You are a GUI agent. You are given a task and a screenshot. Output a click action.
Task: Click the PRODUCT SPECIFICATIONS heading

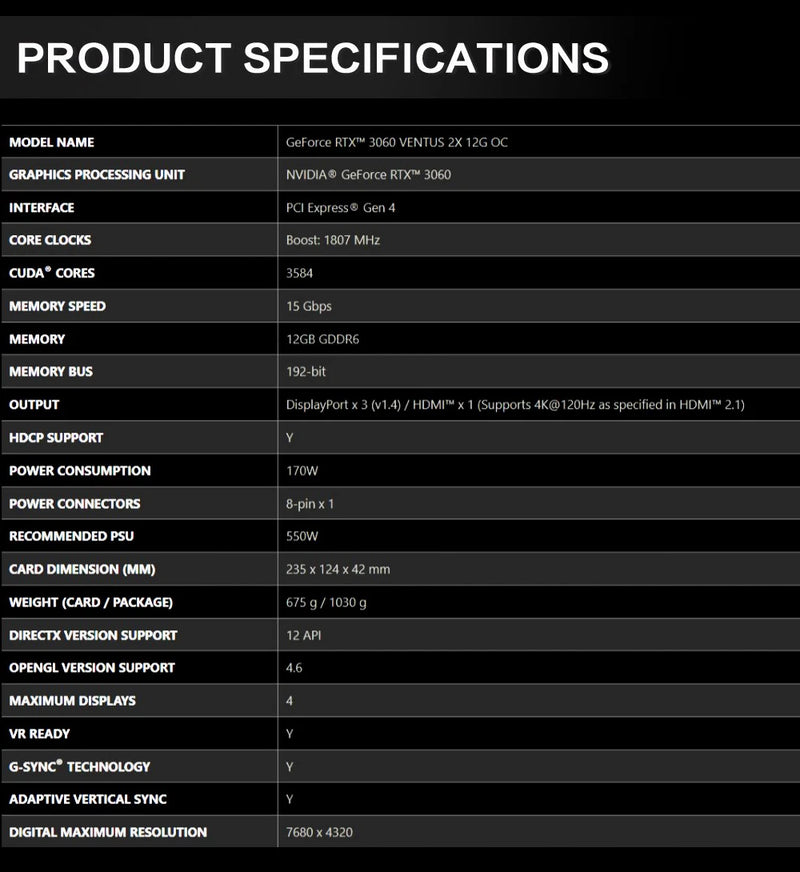(313, 57)
